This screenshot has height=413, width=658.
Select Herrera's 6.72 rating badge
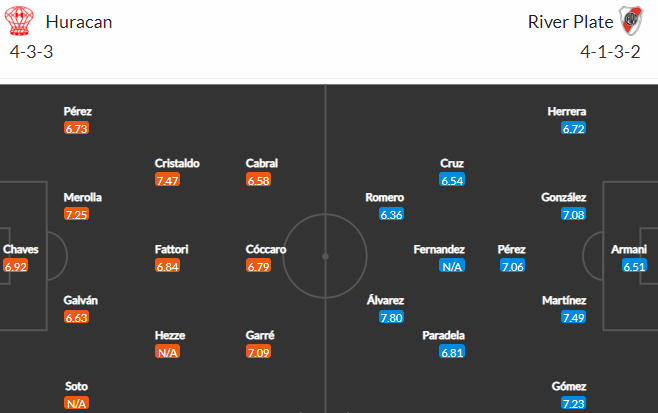[x=573, y=128]
